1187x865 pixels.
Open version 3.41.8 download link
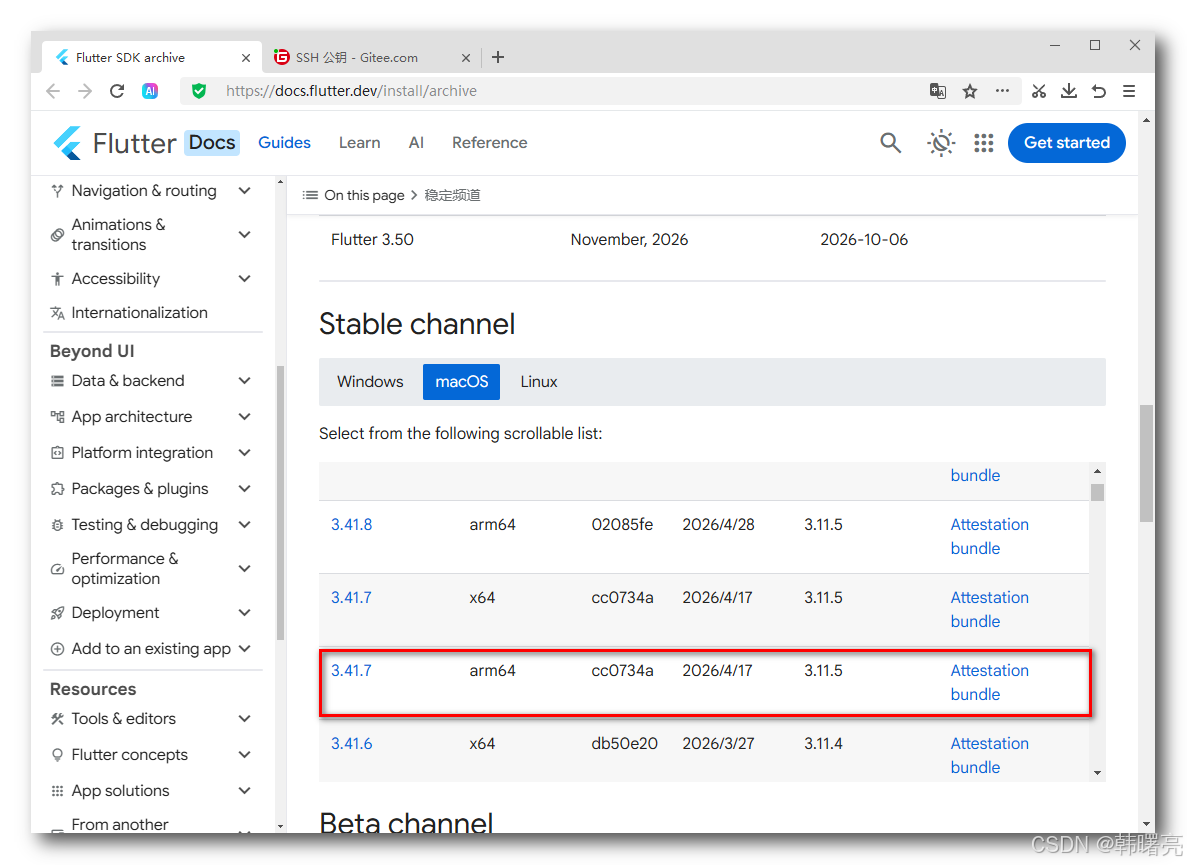pyautogui.click(x=351, y=524)
